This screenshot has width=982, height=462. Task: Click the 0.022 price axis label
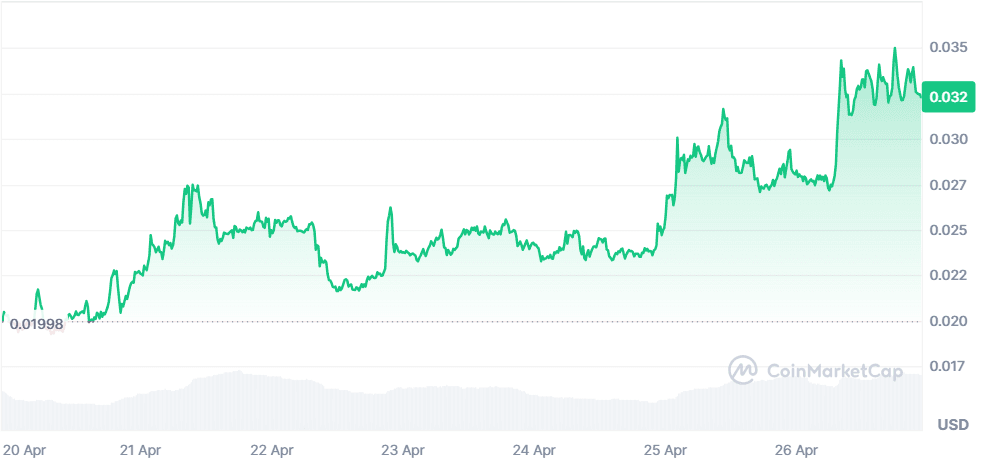coord(947,275)
